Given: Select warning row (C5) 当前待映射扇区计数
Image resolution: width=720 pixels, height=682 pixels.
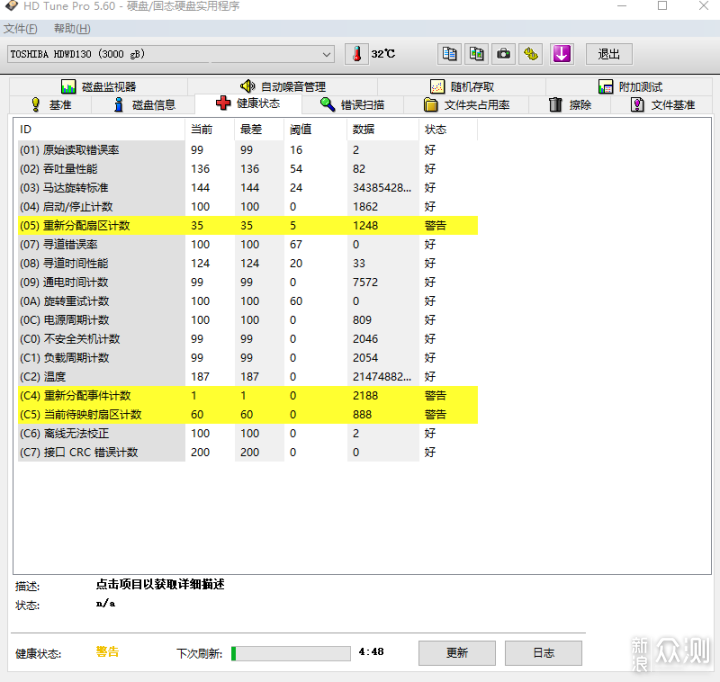Looking at the screenshot, I should pos(248,414).
